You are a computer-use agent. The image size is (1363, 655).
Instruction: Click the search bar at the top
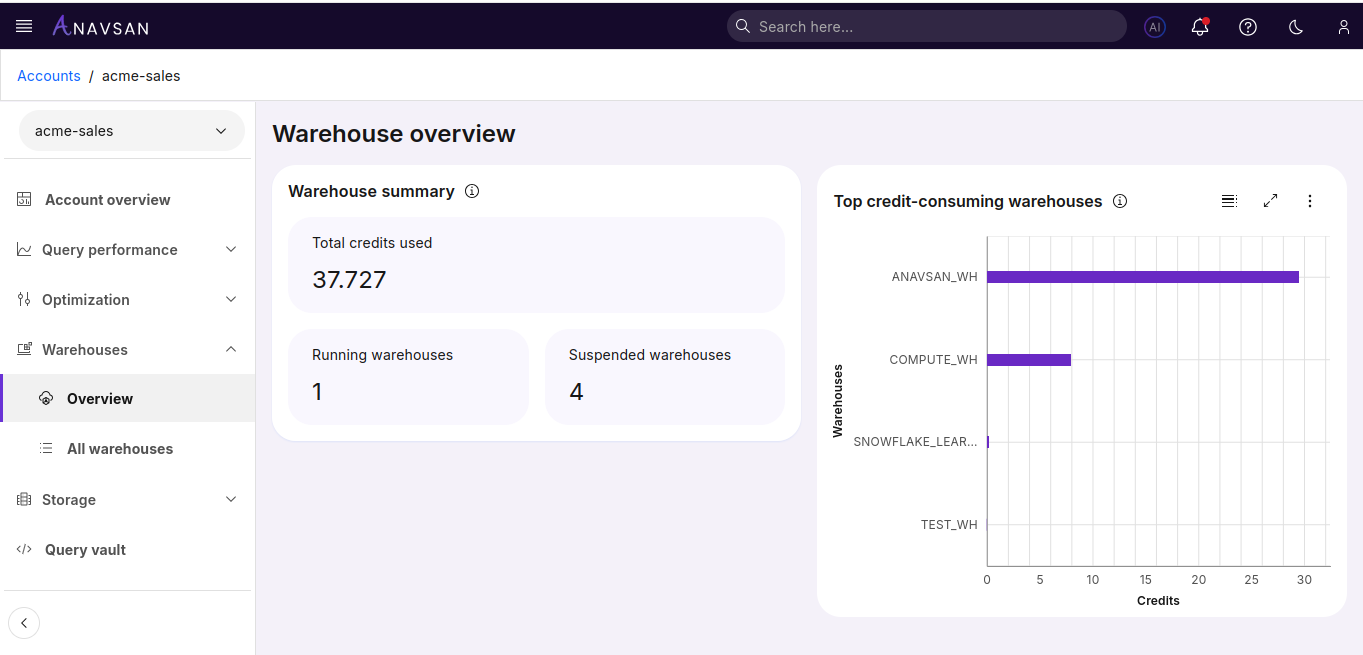(x=926, y=26)
